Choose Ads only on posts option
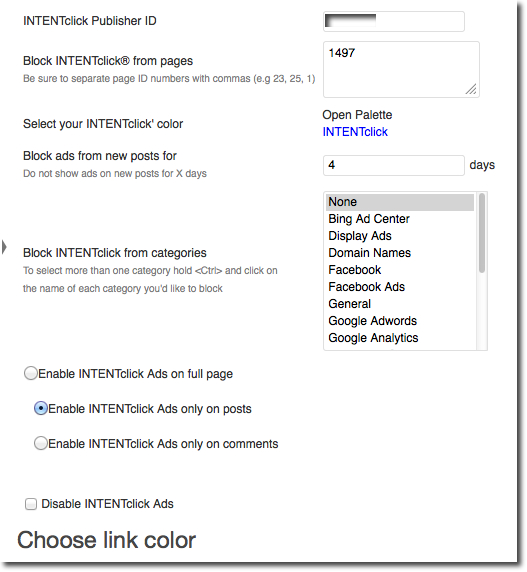 41,409
